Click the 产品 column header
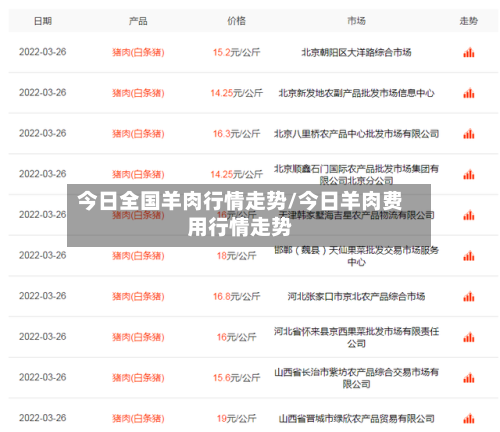500x432 pixels. [x=138, y=21]
